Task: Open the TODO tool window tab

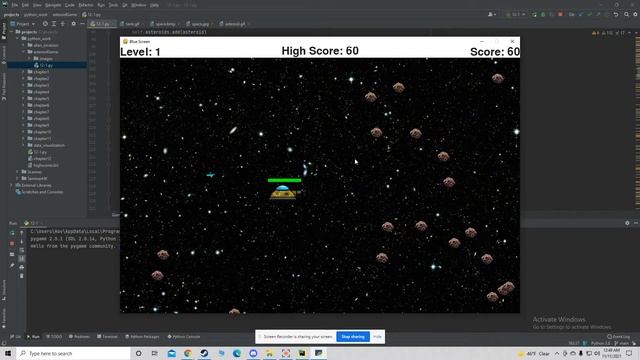Action: point(54,337)
